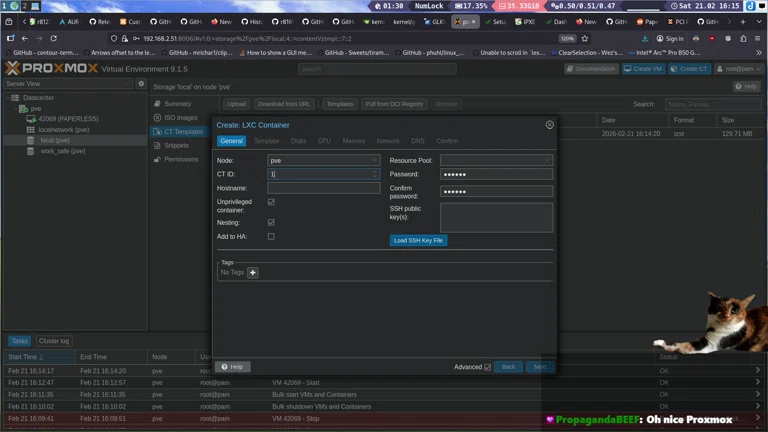Close the Create LXC Container dialog
The height and width of the screenshot is (432, 768).
pos(549,125)
